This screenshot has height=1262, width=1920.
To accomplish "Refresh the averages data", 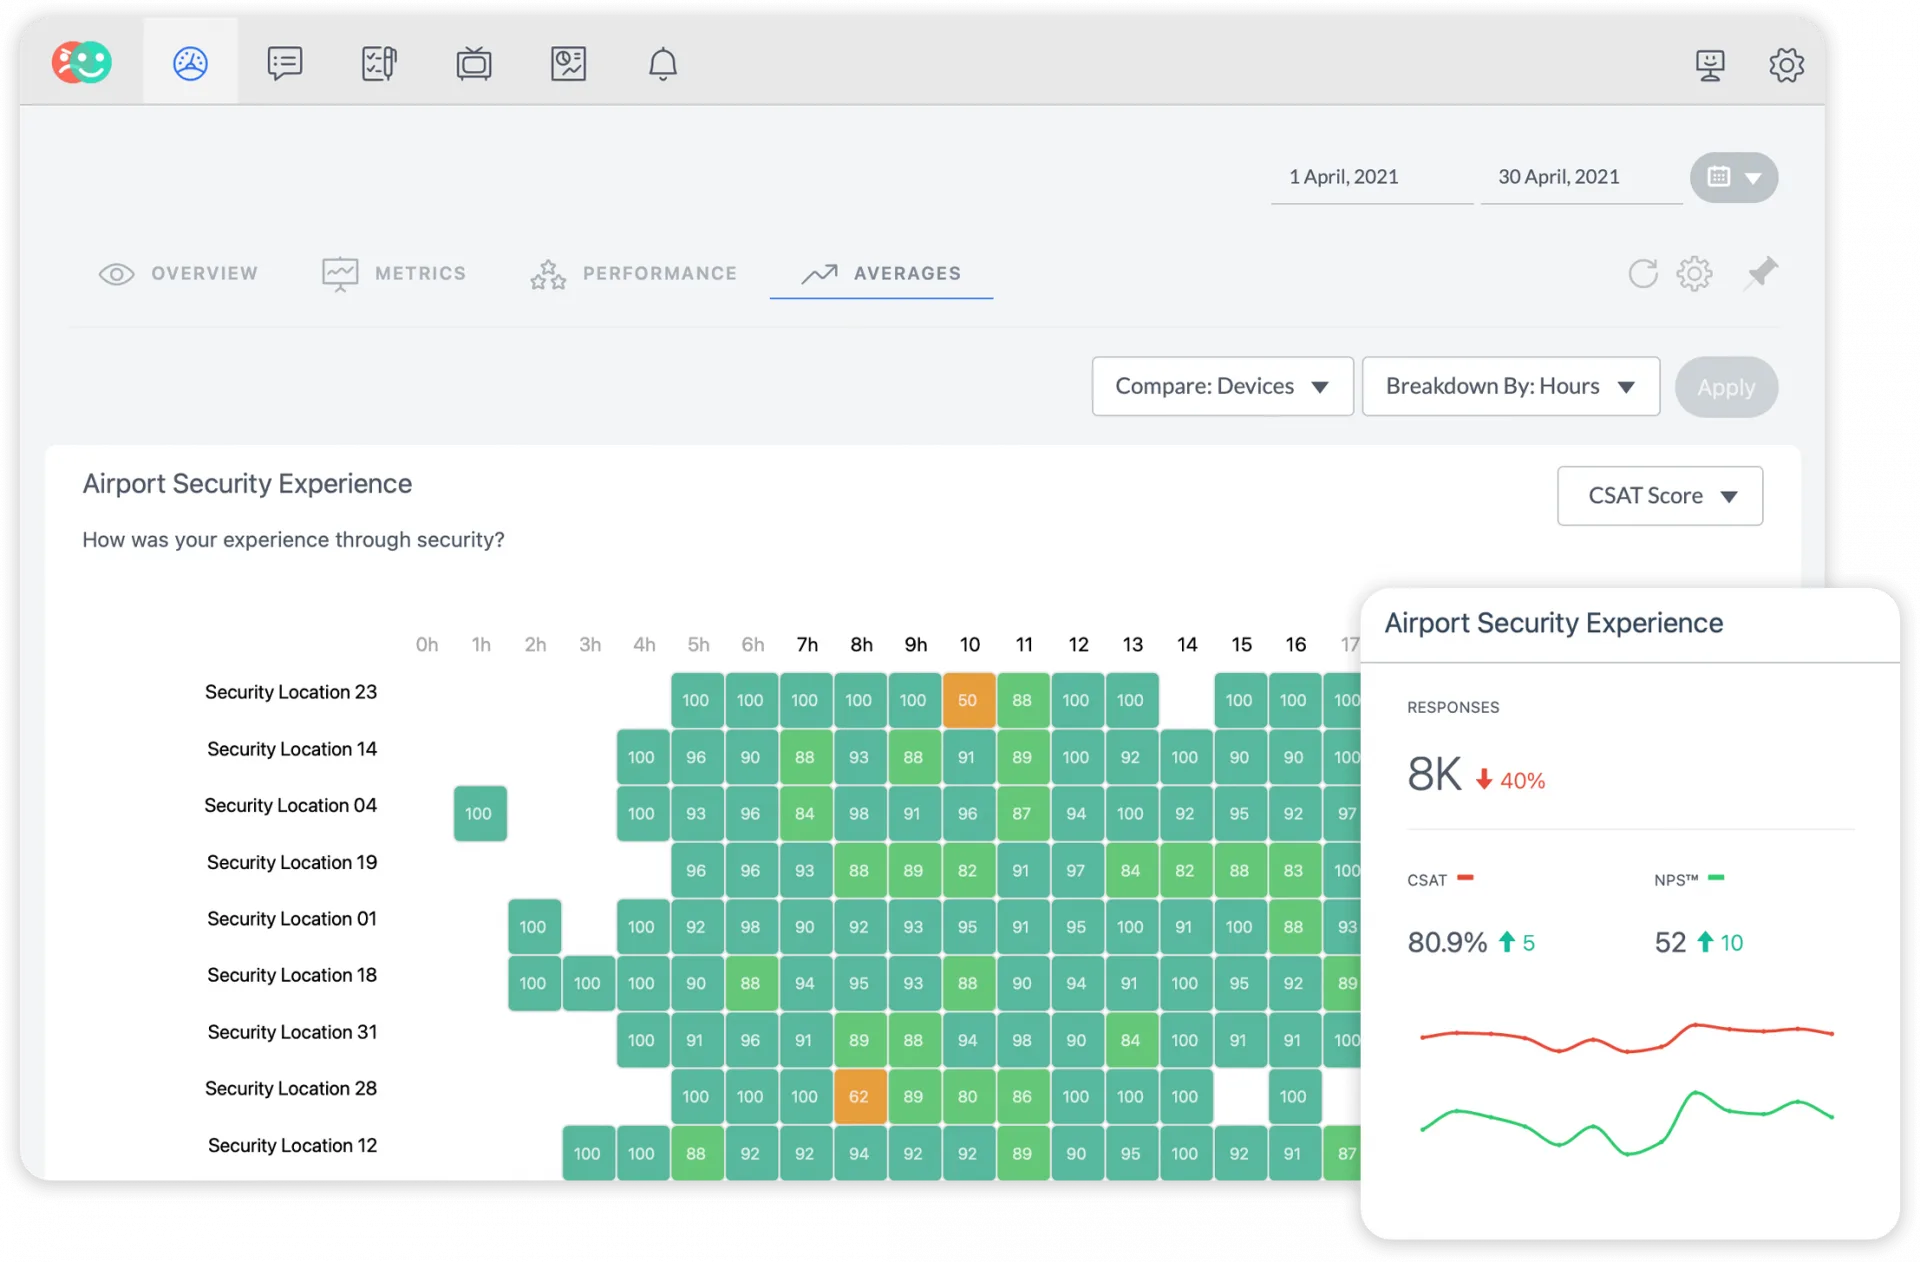I will click(1642, 273).
